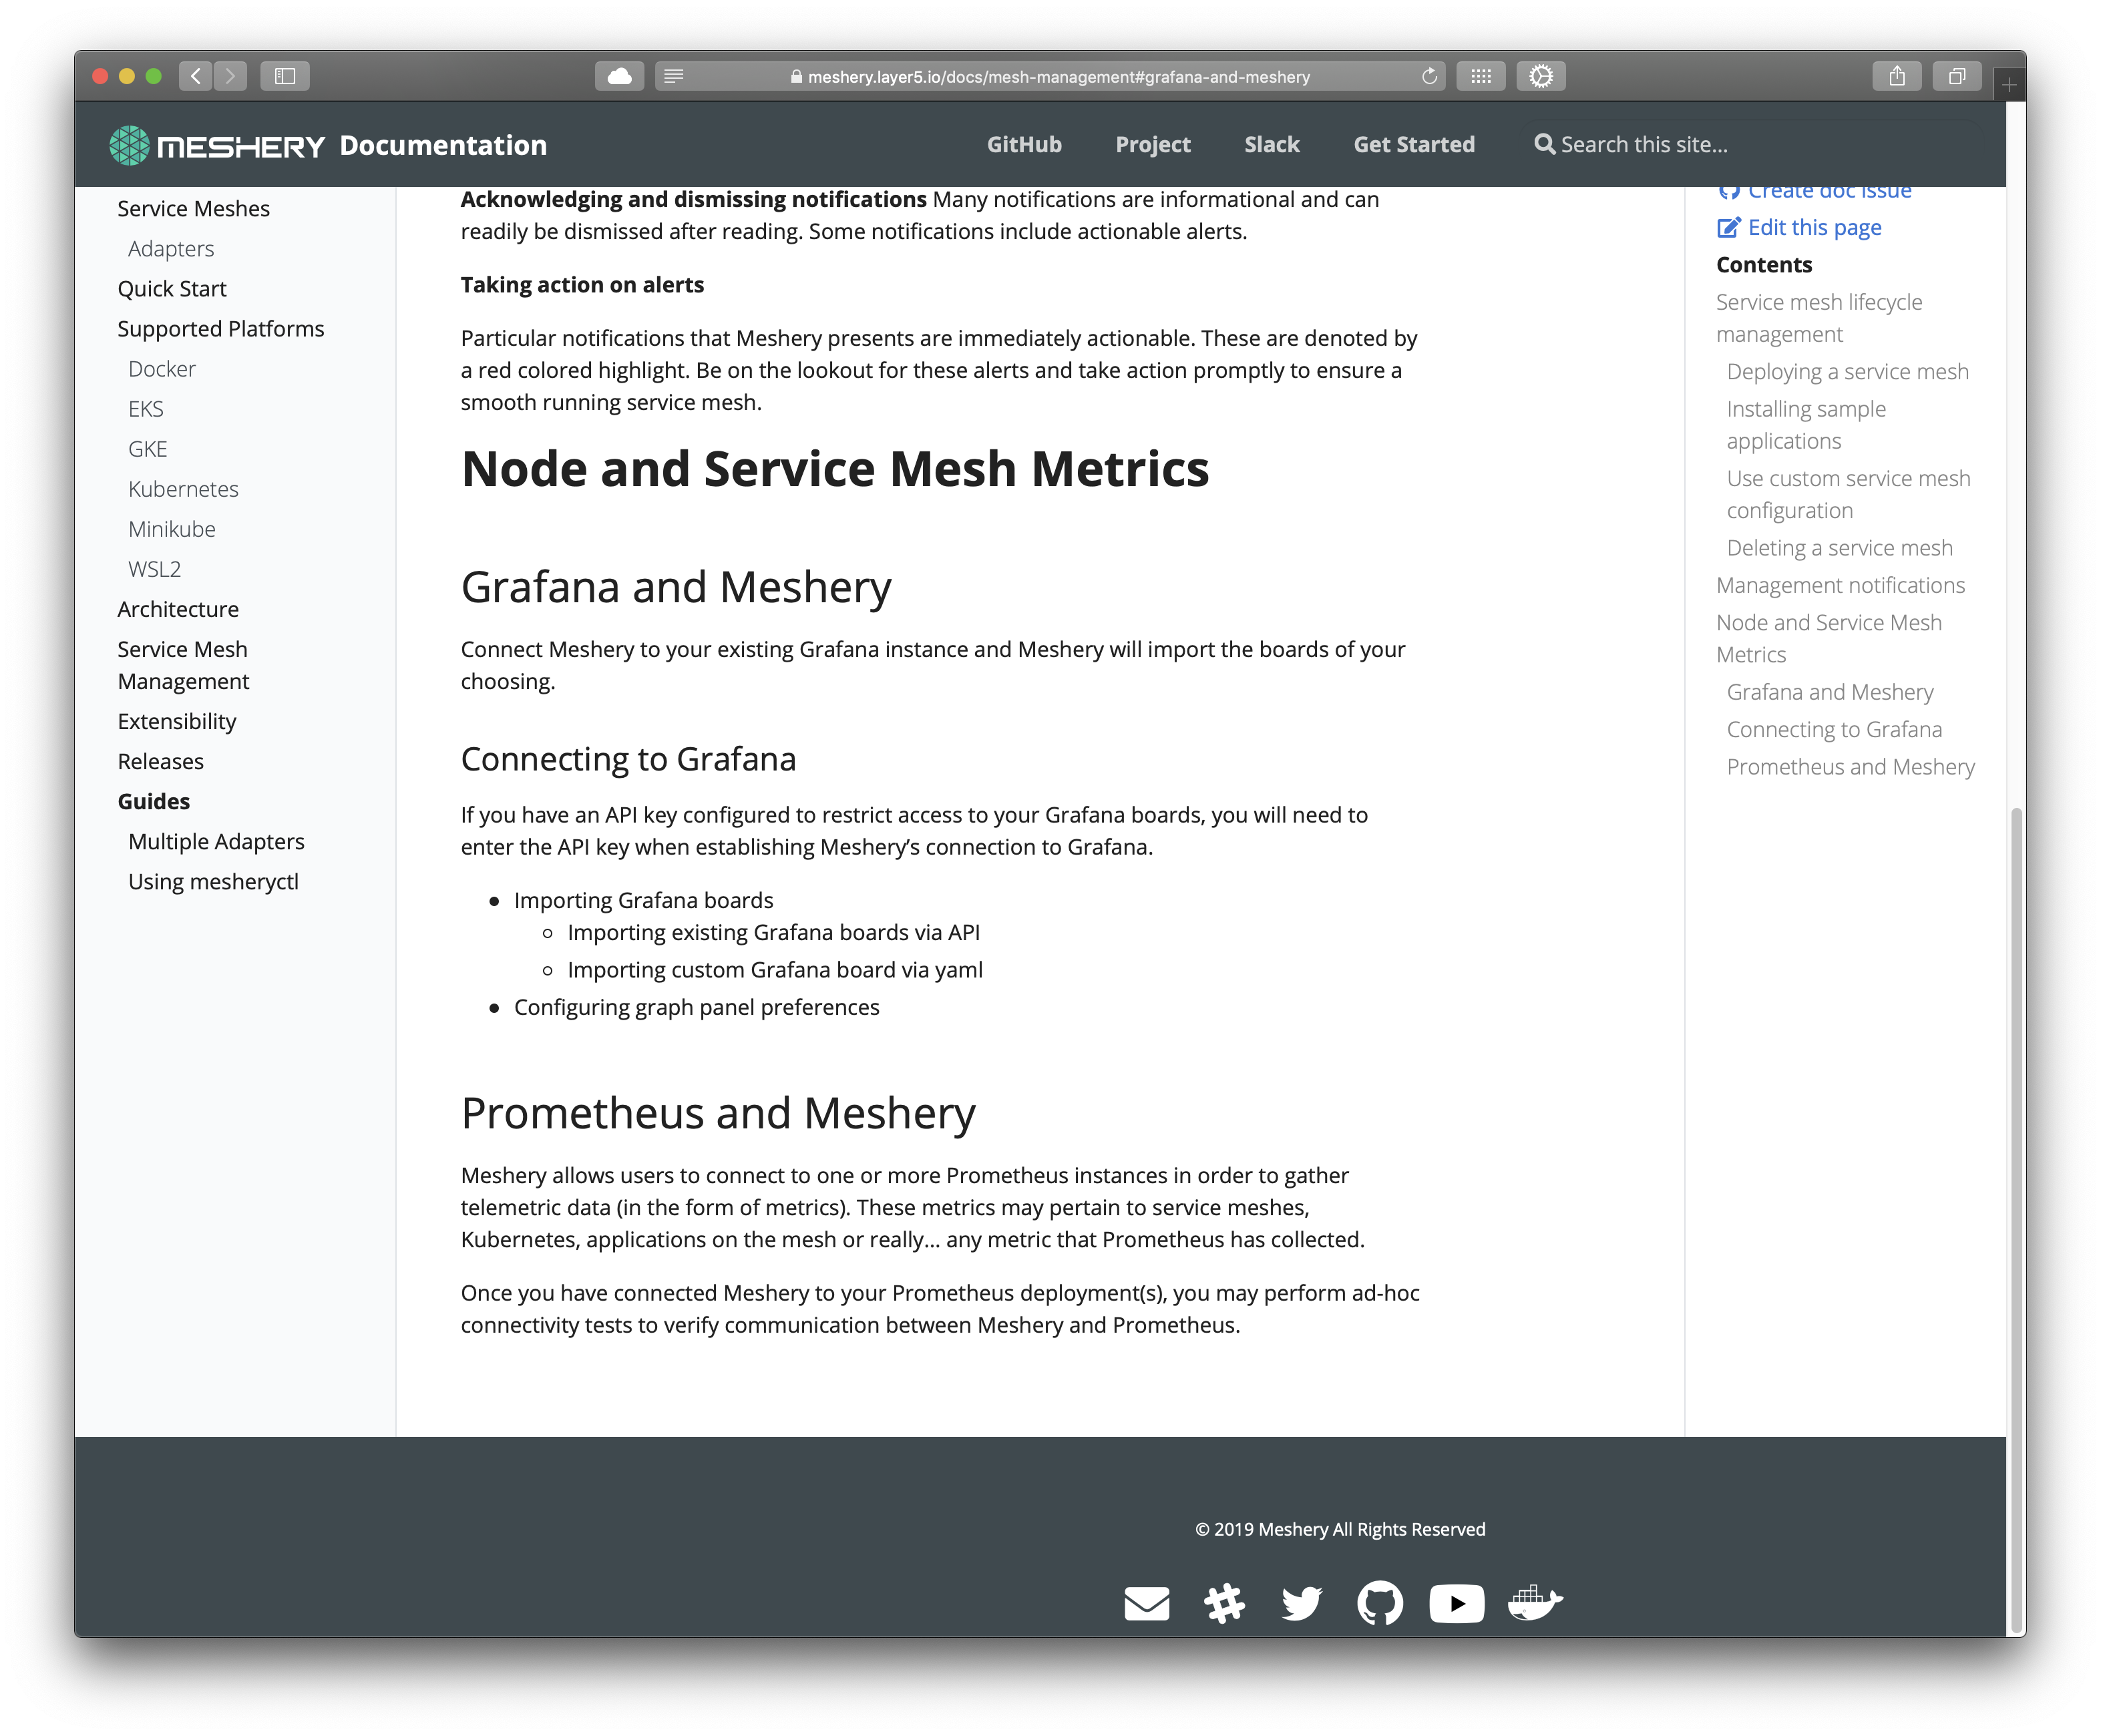This screenshot has height=1736, width=2101.
Task: Open the gear extension icon in toolbar
Action: tap(1541, 76)
